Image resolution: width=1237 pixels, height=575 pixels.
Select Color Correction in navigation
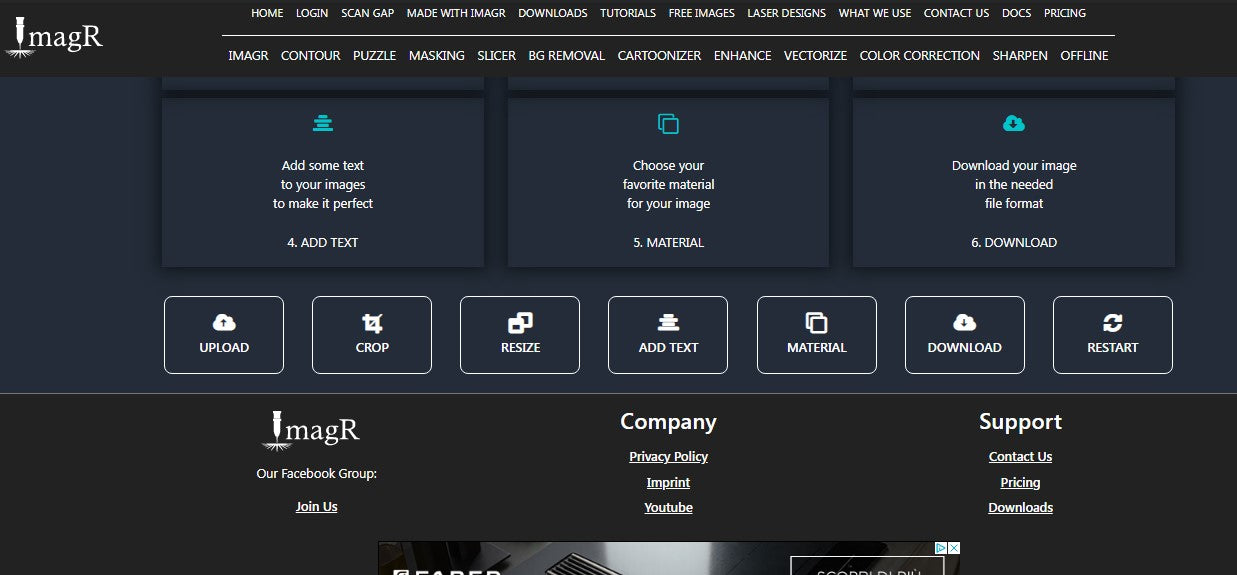tap(919, 56)
